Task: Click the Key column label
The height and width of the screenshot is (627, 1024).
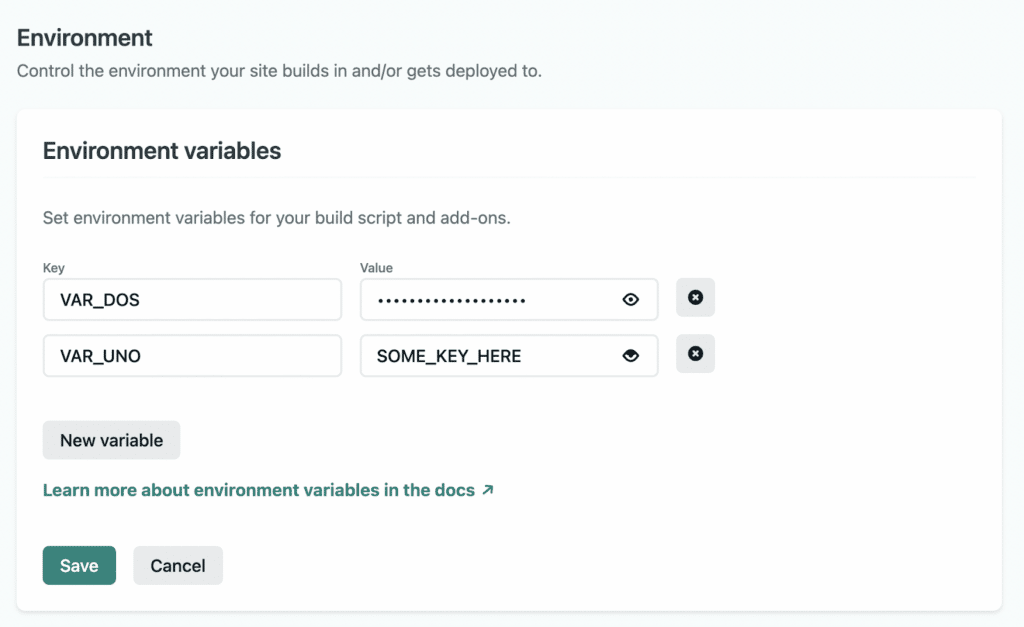Action: 54,267
